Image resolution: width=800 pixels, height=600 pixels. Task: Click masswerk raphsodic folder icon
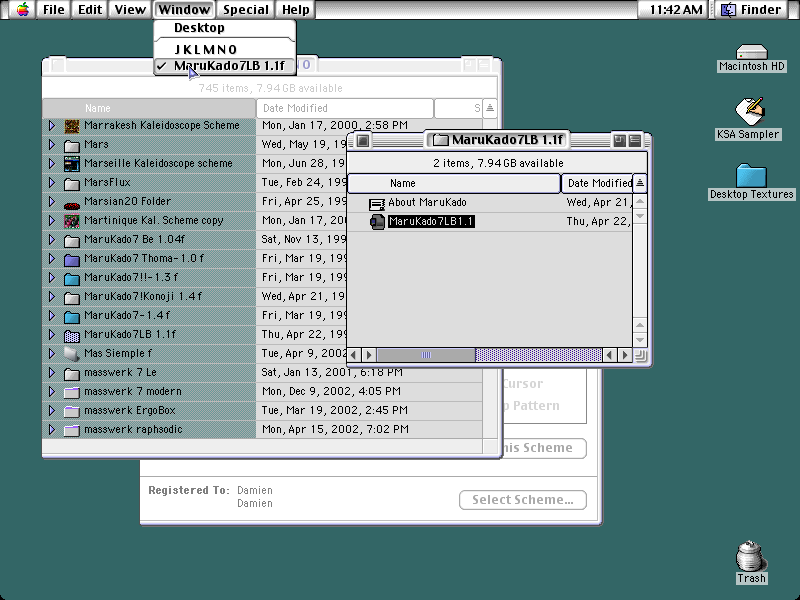tap(72, 430)
